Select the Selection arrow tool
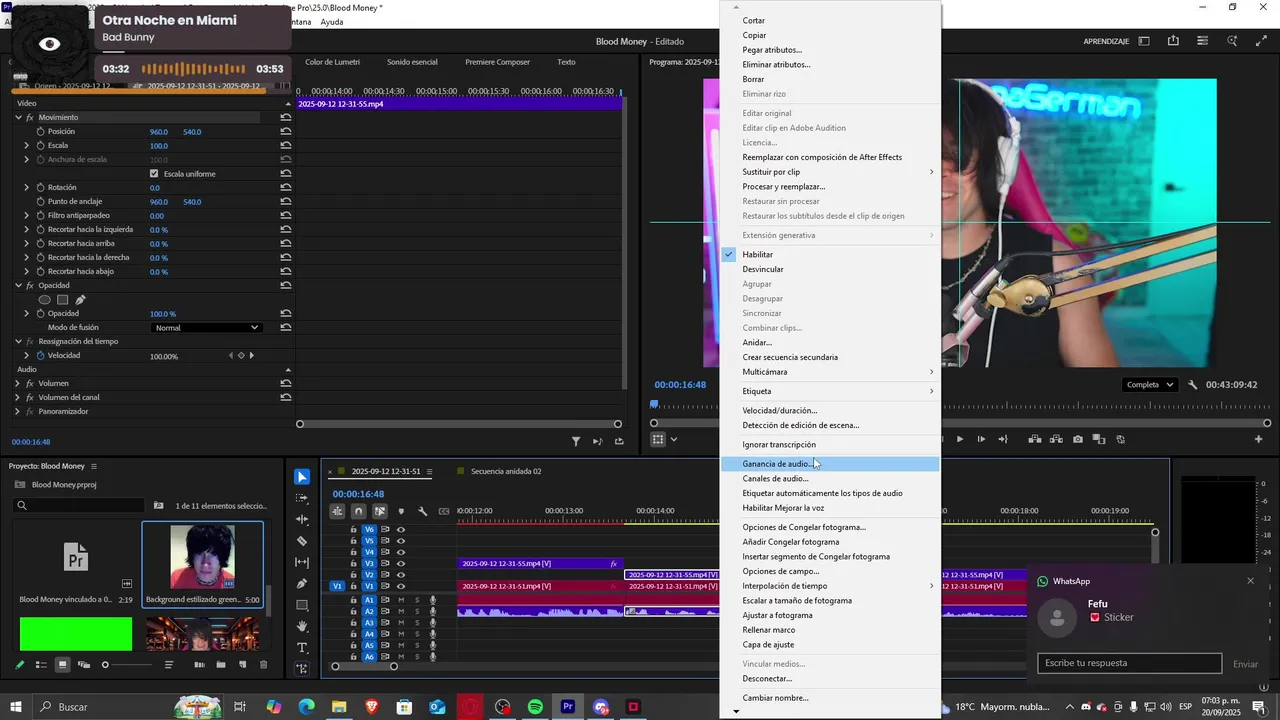Image resolution: width=1280 pixels, height=720 pixels. point(302,477)
